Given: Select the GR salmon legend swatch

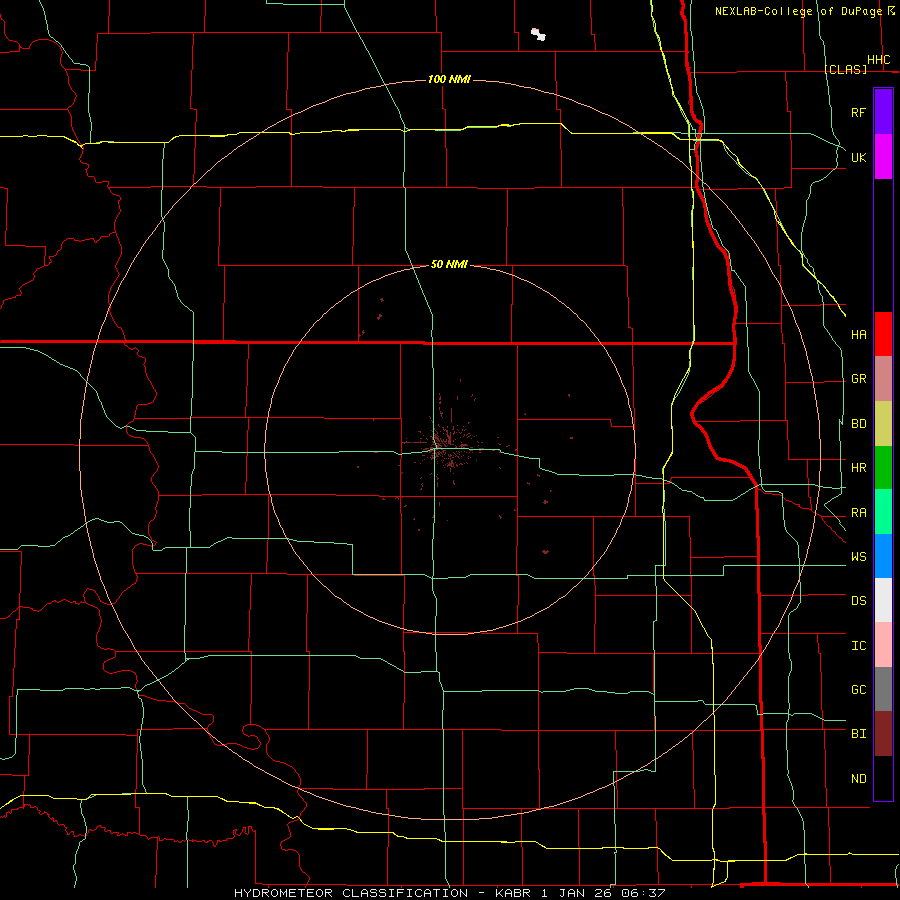Looking at the screenshot, I should pyautogui.click(x=883, y=379).
